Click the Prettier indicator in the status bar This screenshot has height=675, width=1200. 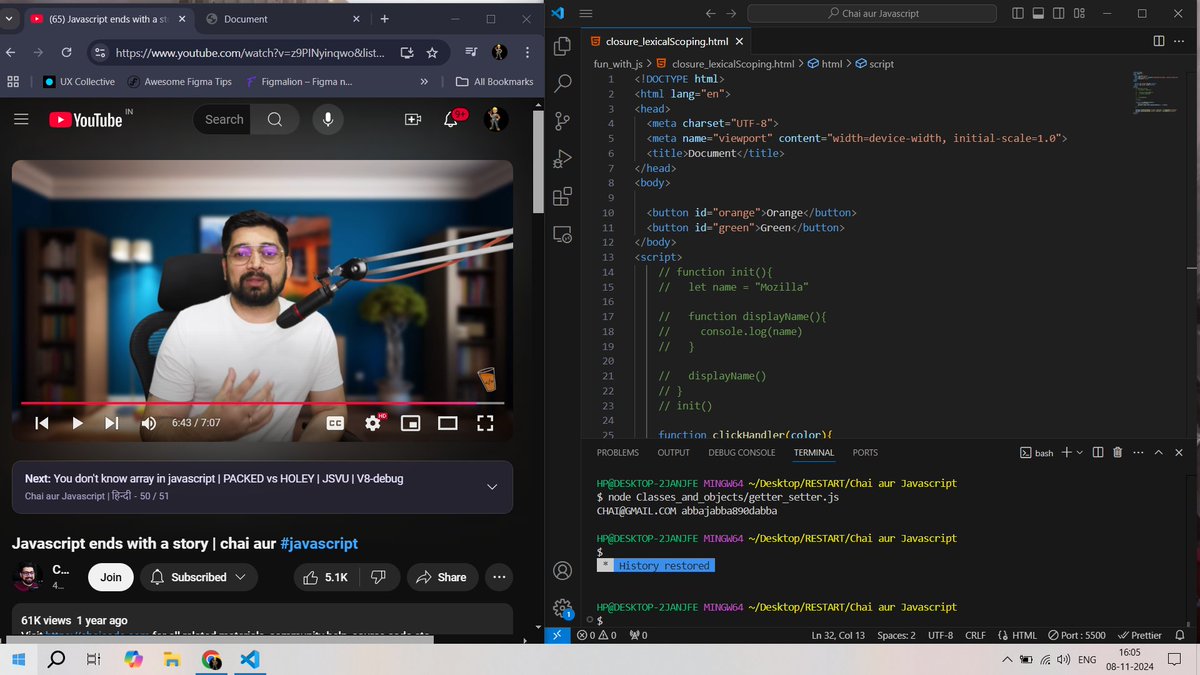pos(1140,634)
